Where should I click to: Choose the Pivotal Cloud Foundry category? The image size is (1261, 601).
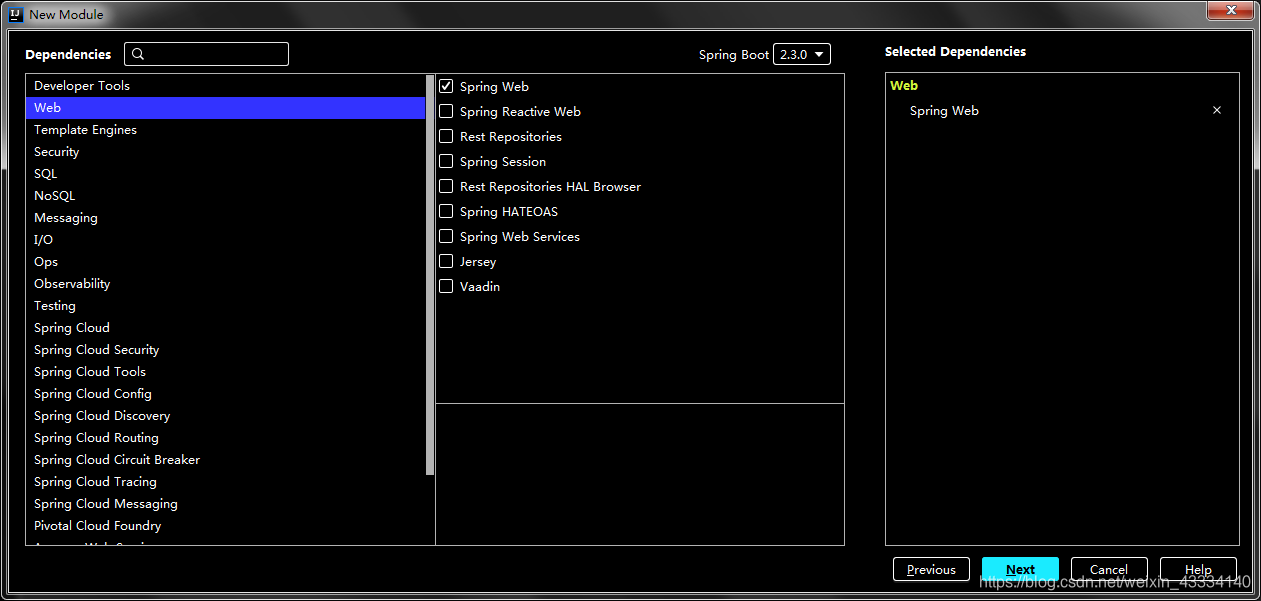(226, 526)
